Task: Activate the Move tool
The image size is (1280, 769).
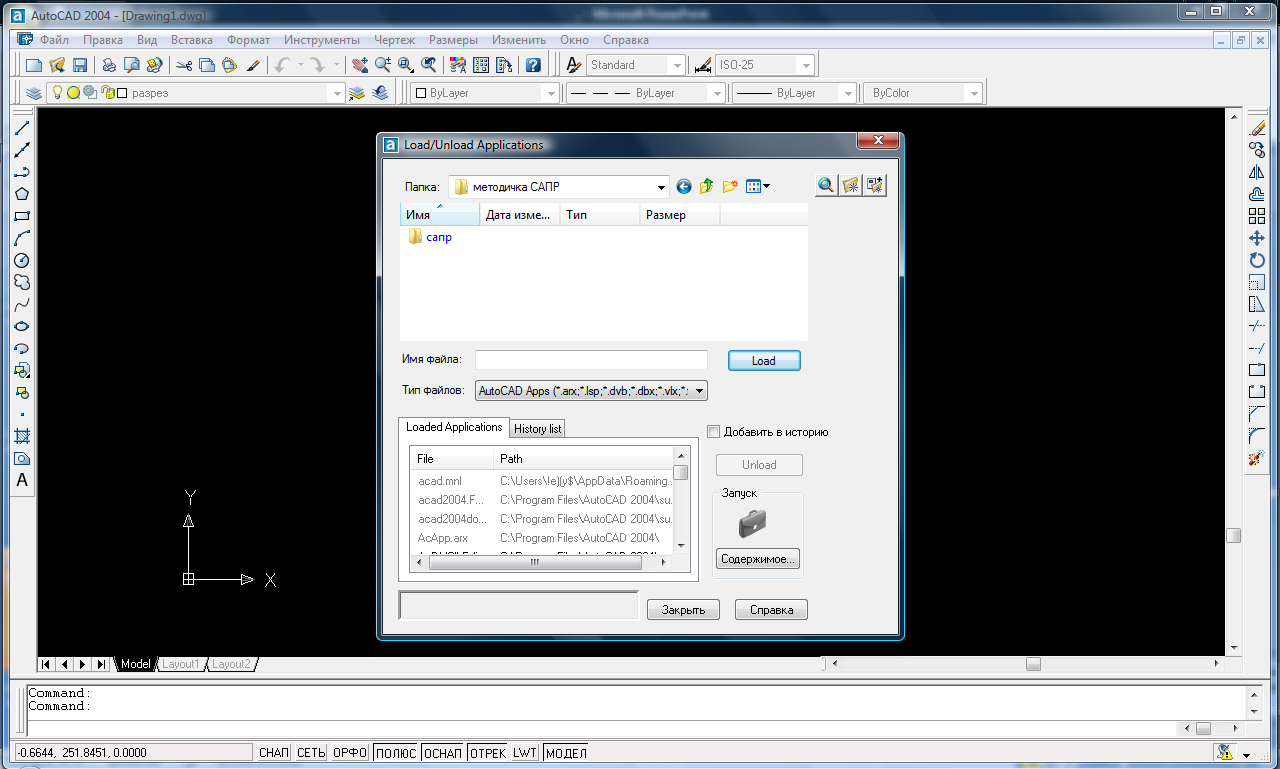Action: [1257, 238]
